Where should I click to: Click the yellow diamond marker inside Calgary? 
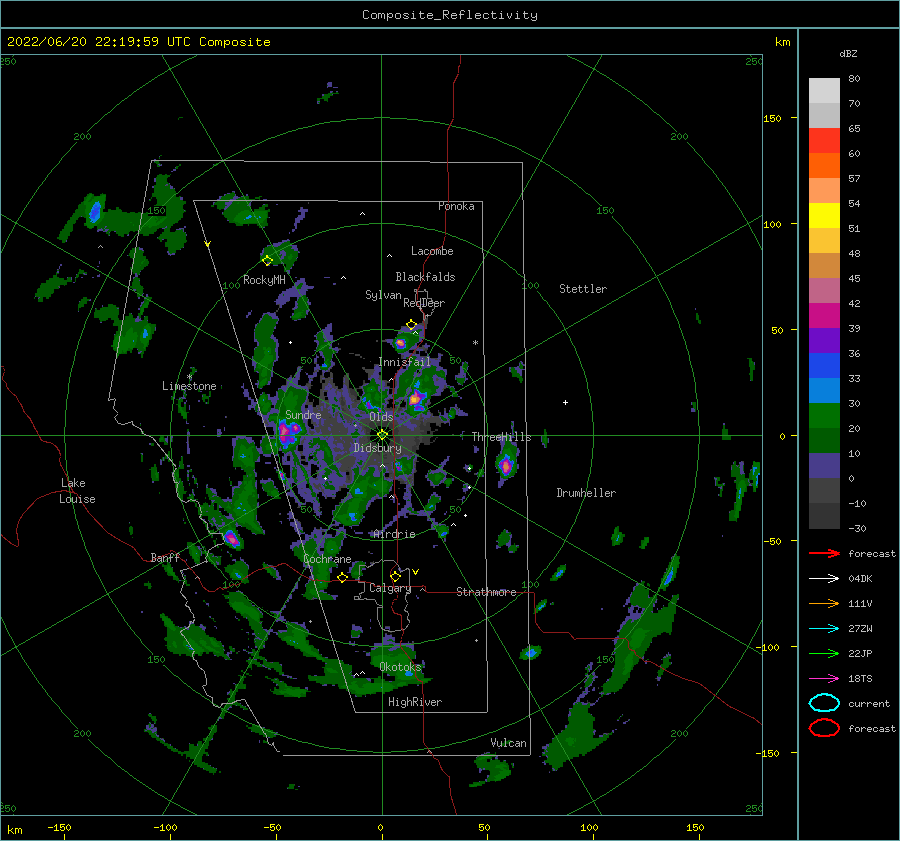coord(395,576)
